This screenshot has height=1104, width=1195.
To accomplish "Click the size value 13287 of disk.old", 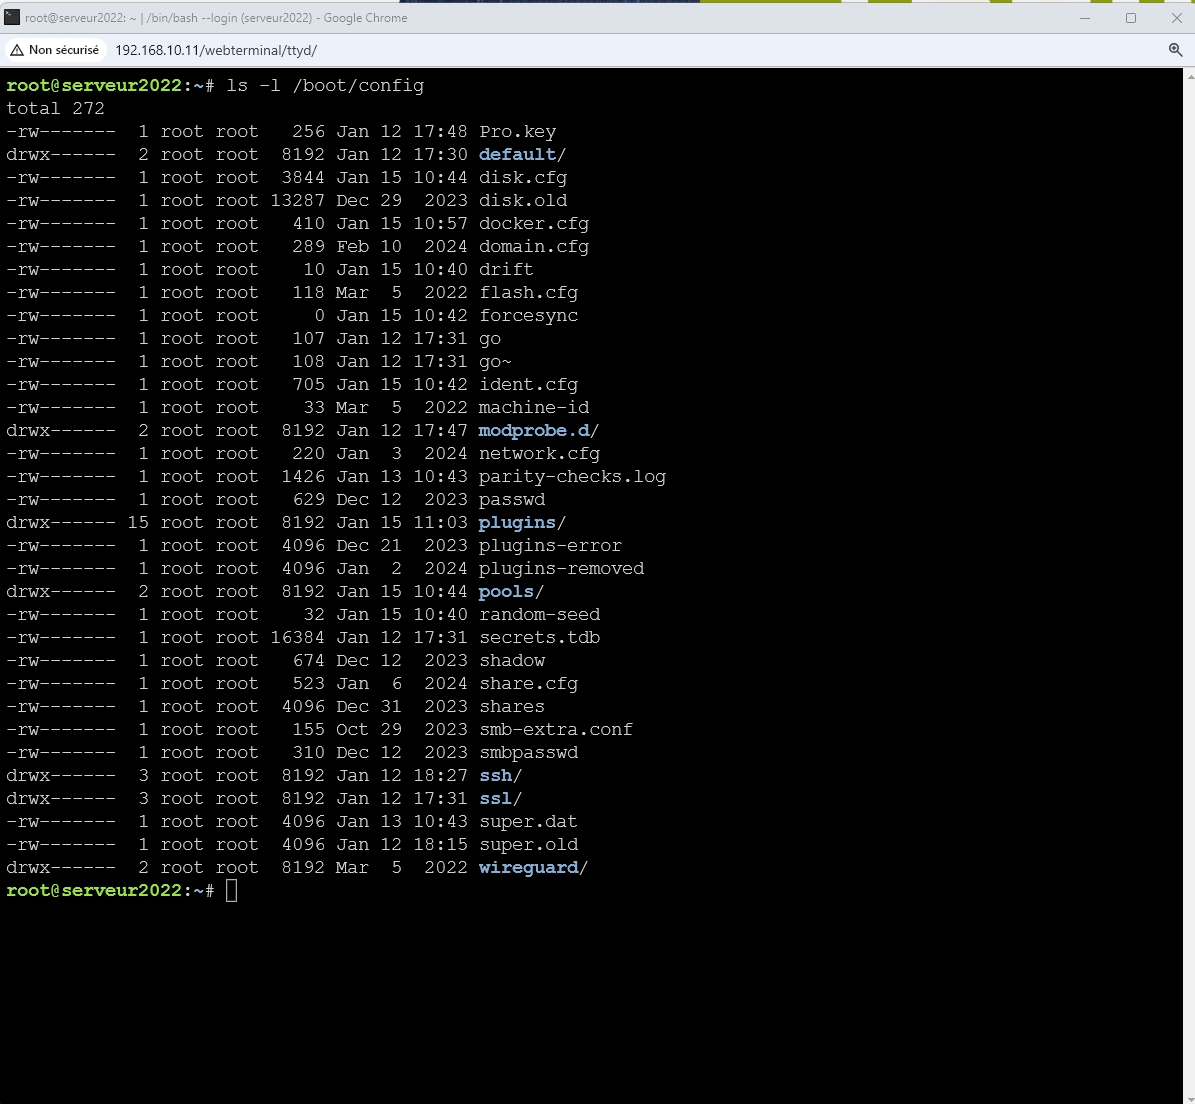I will (x=297, y=200).
